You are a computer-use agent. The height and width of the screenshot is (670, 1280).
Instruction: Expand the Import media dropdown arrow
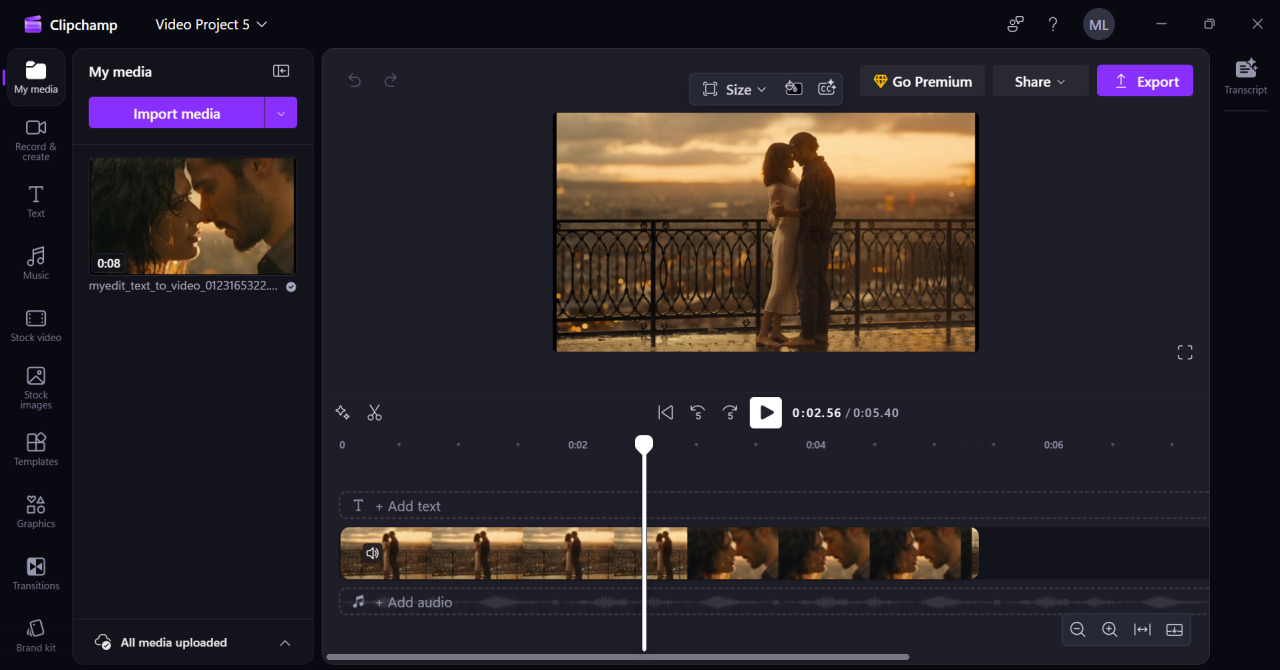click(x=281, y=113)
